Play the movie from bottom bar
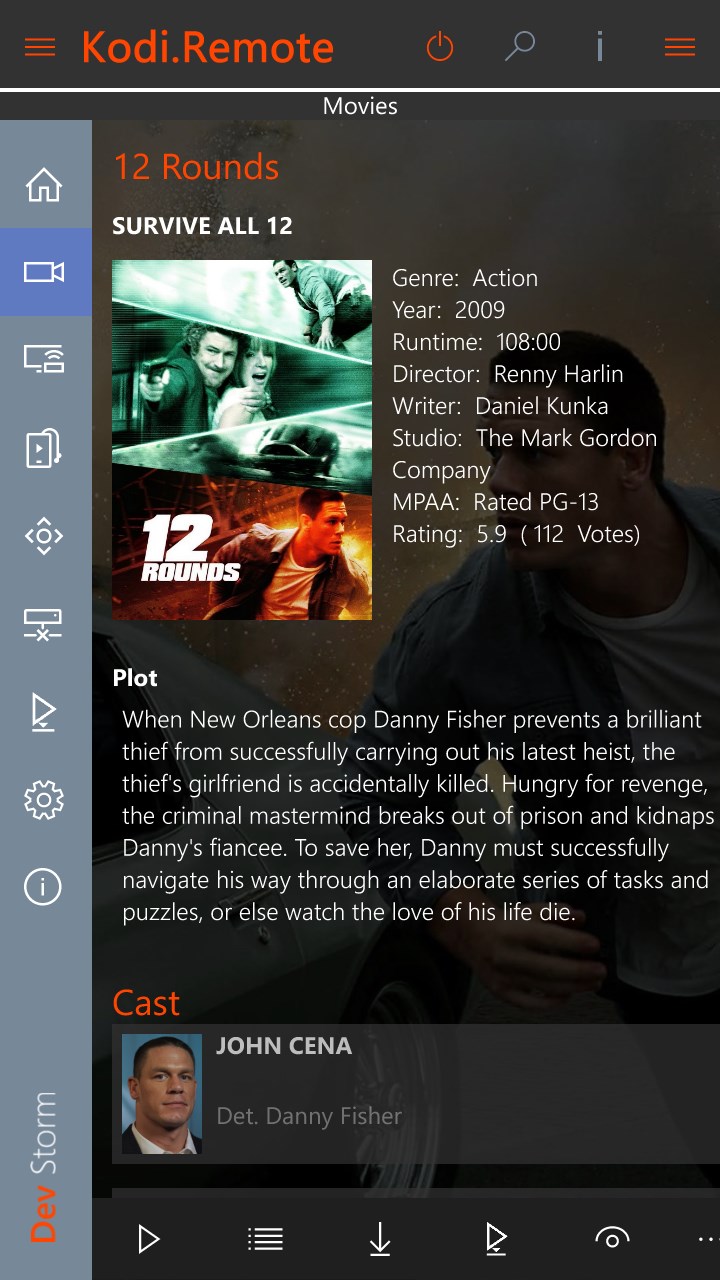Image resolution: width=720 pixels, height=1280 pixels. pyautogui.click(x=149, y=1240)
